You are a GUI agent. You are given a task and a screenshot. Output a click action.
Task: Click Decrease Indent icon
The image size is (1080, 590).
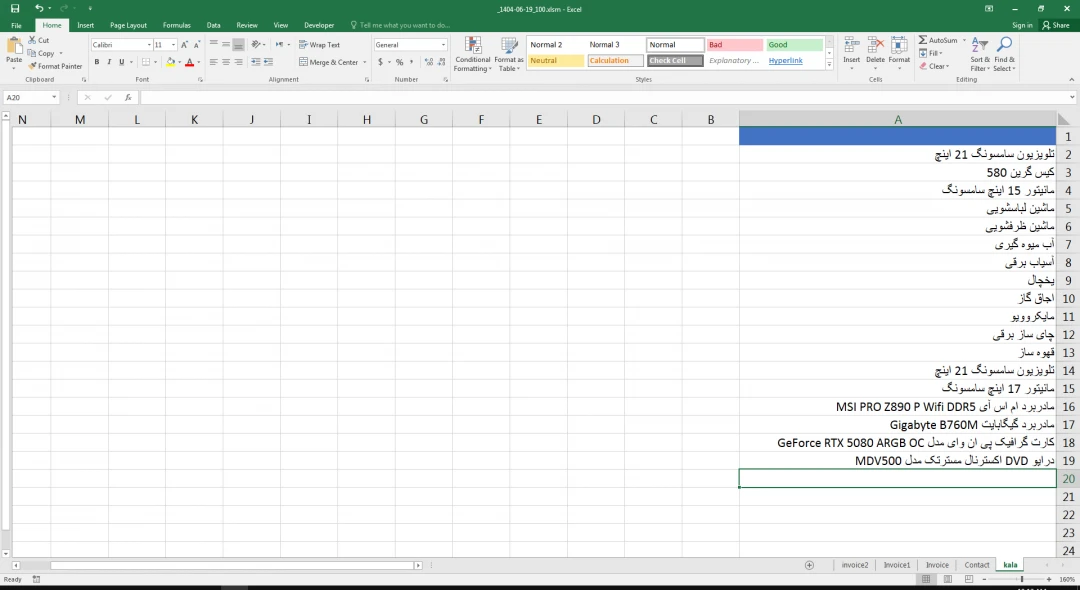tap(256, 62)
